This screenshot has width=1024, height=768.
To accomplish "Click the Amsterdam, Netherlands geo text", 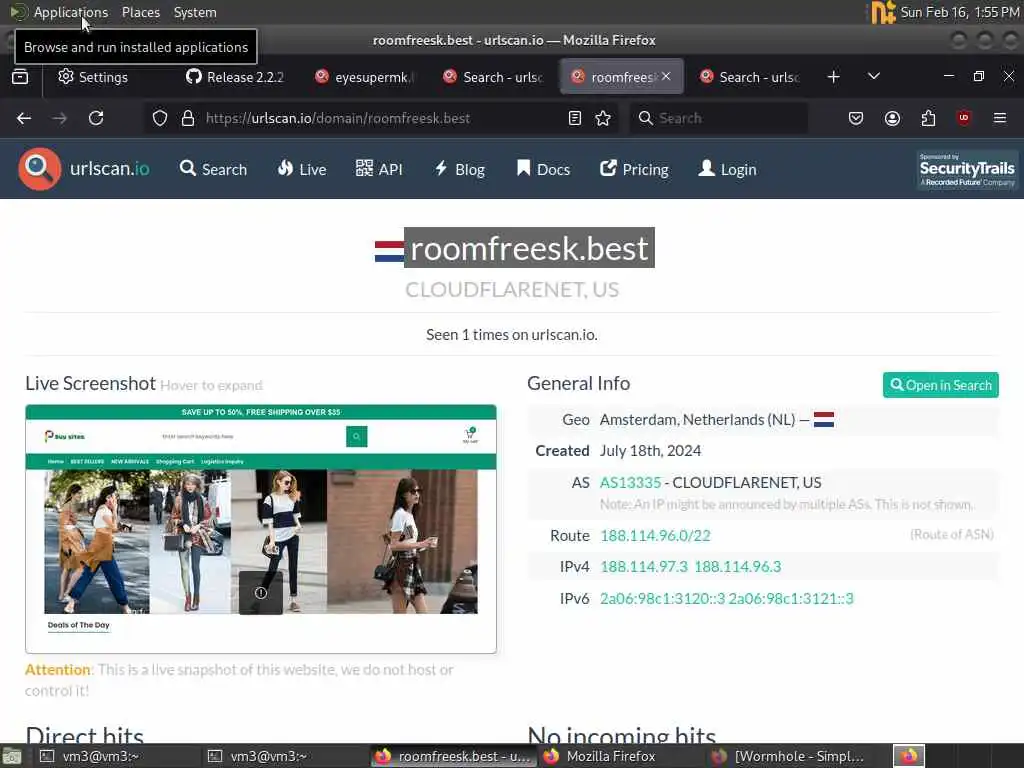I will (x=697, y=419).
